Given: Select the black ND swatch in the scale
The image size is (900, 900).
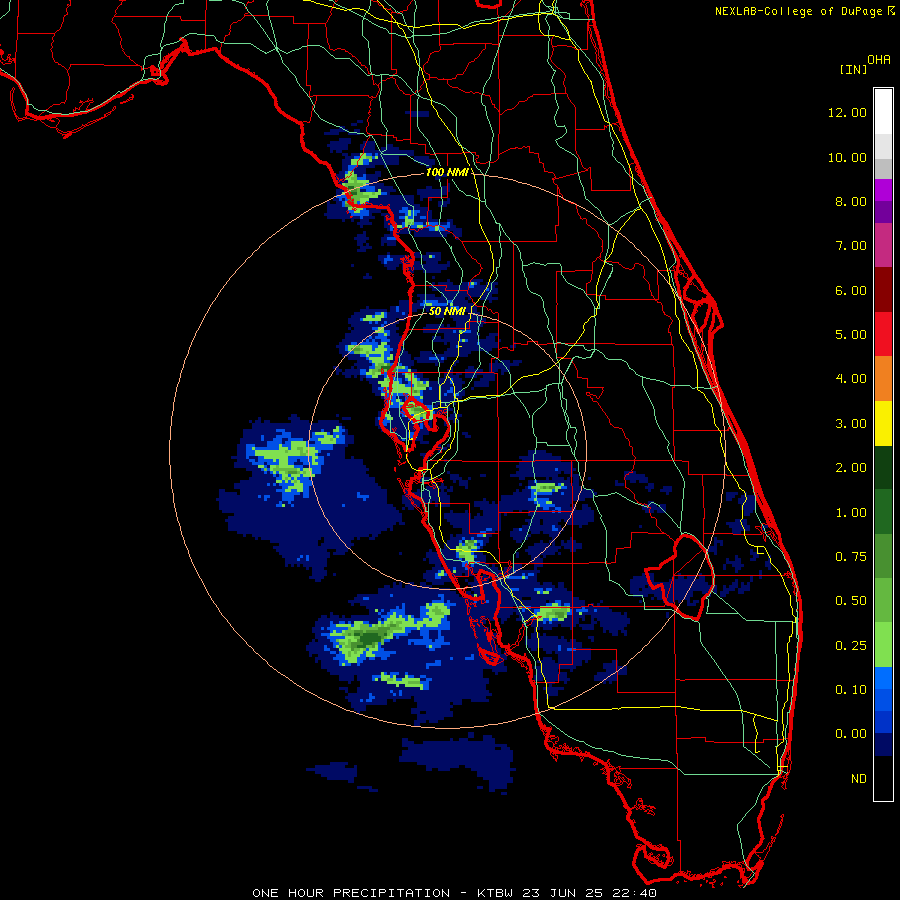Looking at the screenshot, I should pos(883,778).
